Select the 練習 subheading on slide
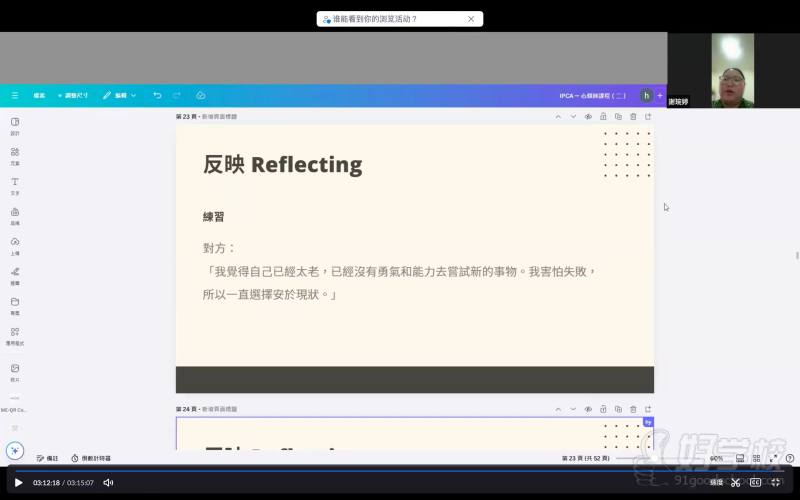 click(x=213, y=217)
